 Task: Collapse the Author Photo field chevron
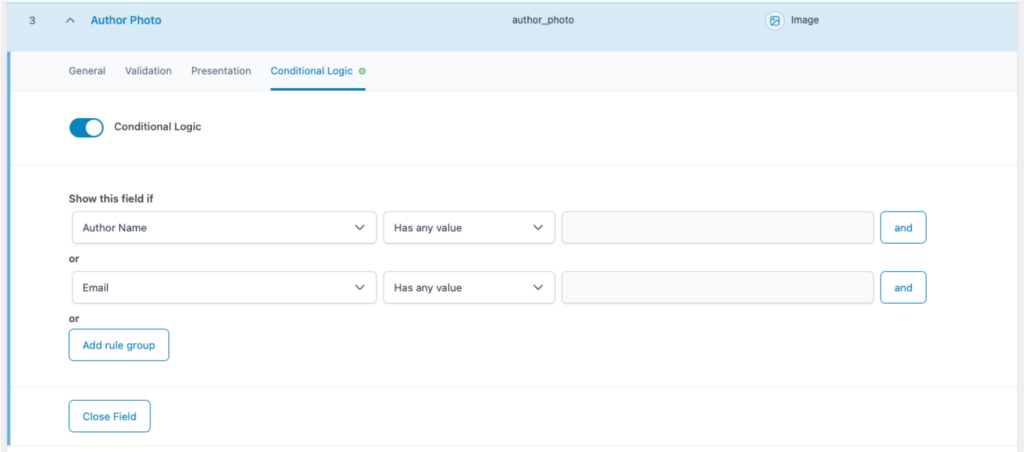coord(70,20)
